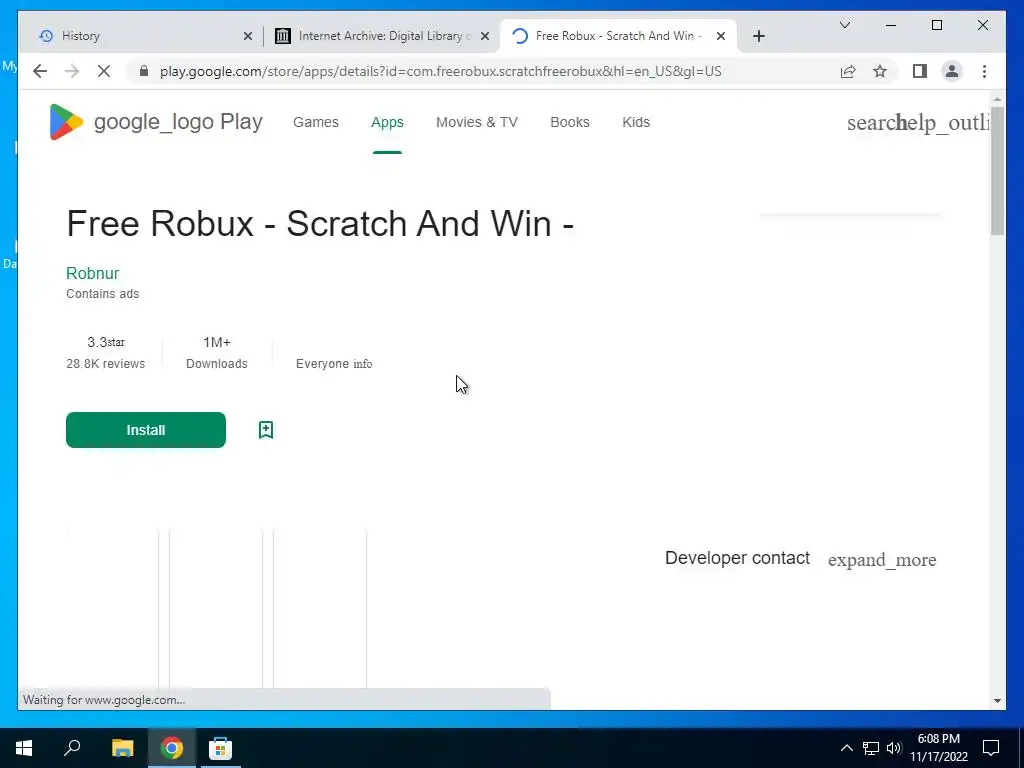Click the forward navigation arrow
Screen dimensions: 1024x768
(x=72, y=71)
